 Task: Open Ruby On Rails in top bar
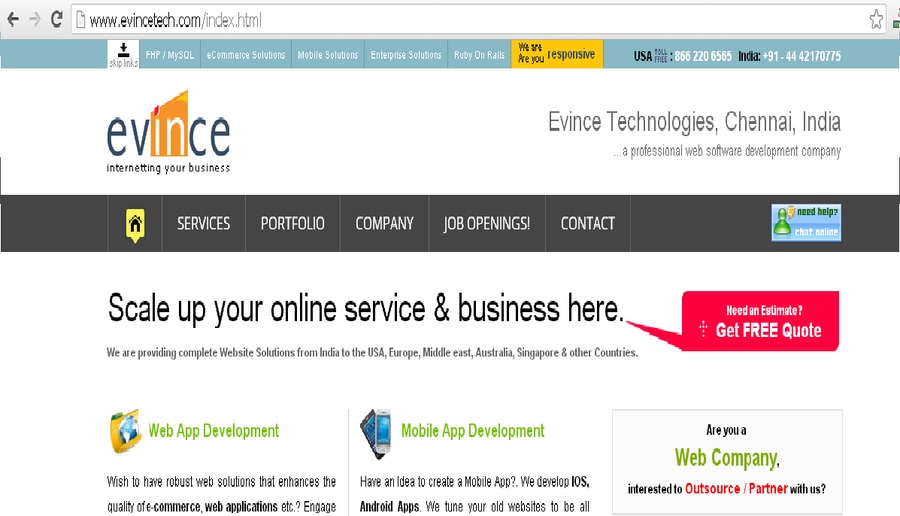point(479,55)
